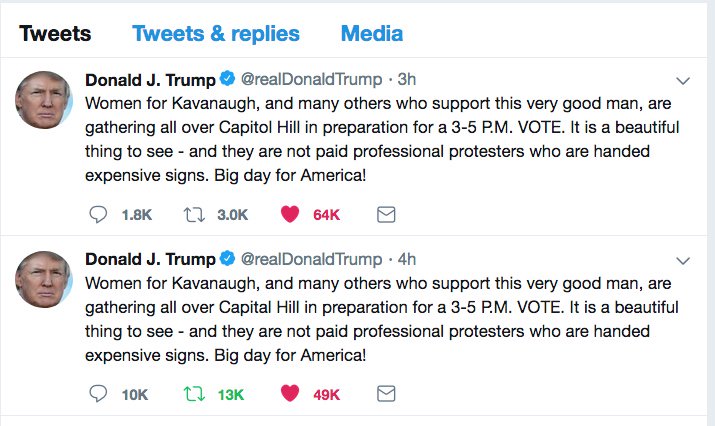Select the Media tab
The height and width of the screenshot is (426, 715).
pyautogui.click(x=372, y=33)
